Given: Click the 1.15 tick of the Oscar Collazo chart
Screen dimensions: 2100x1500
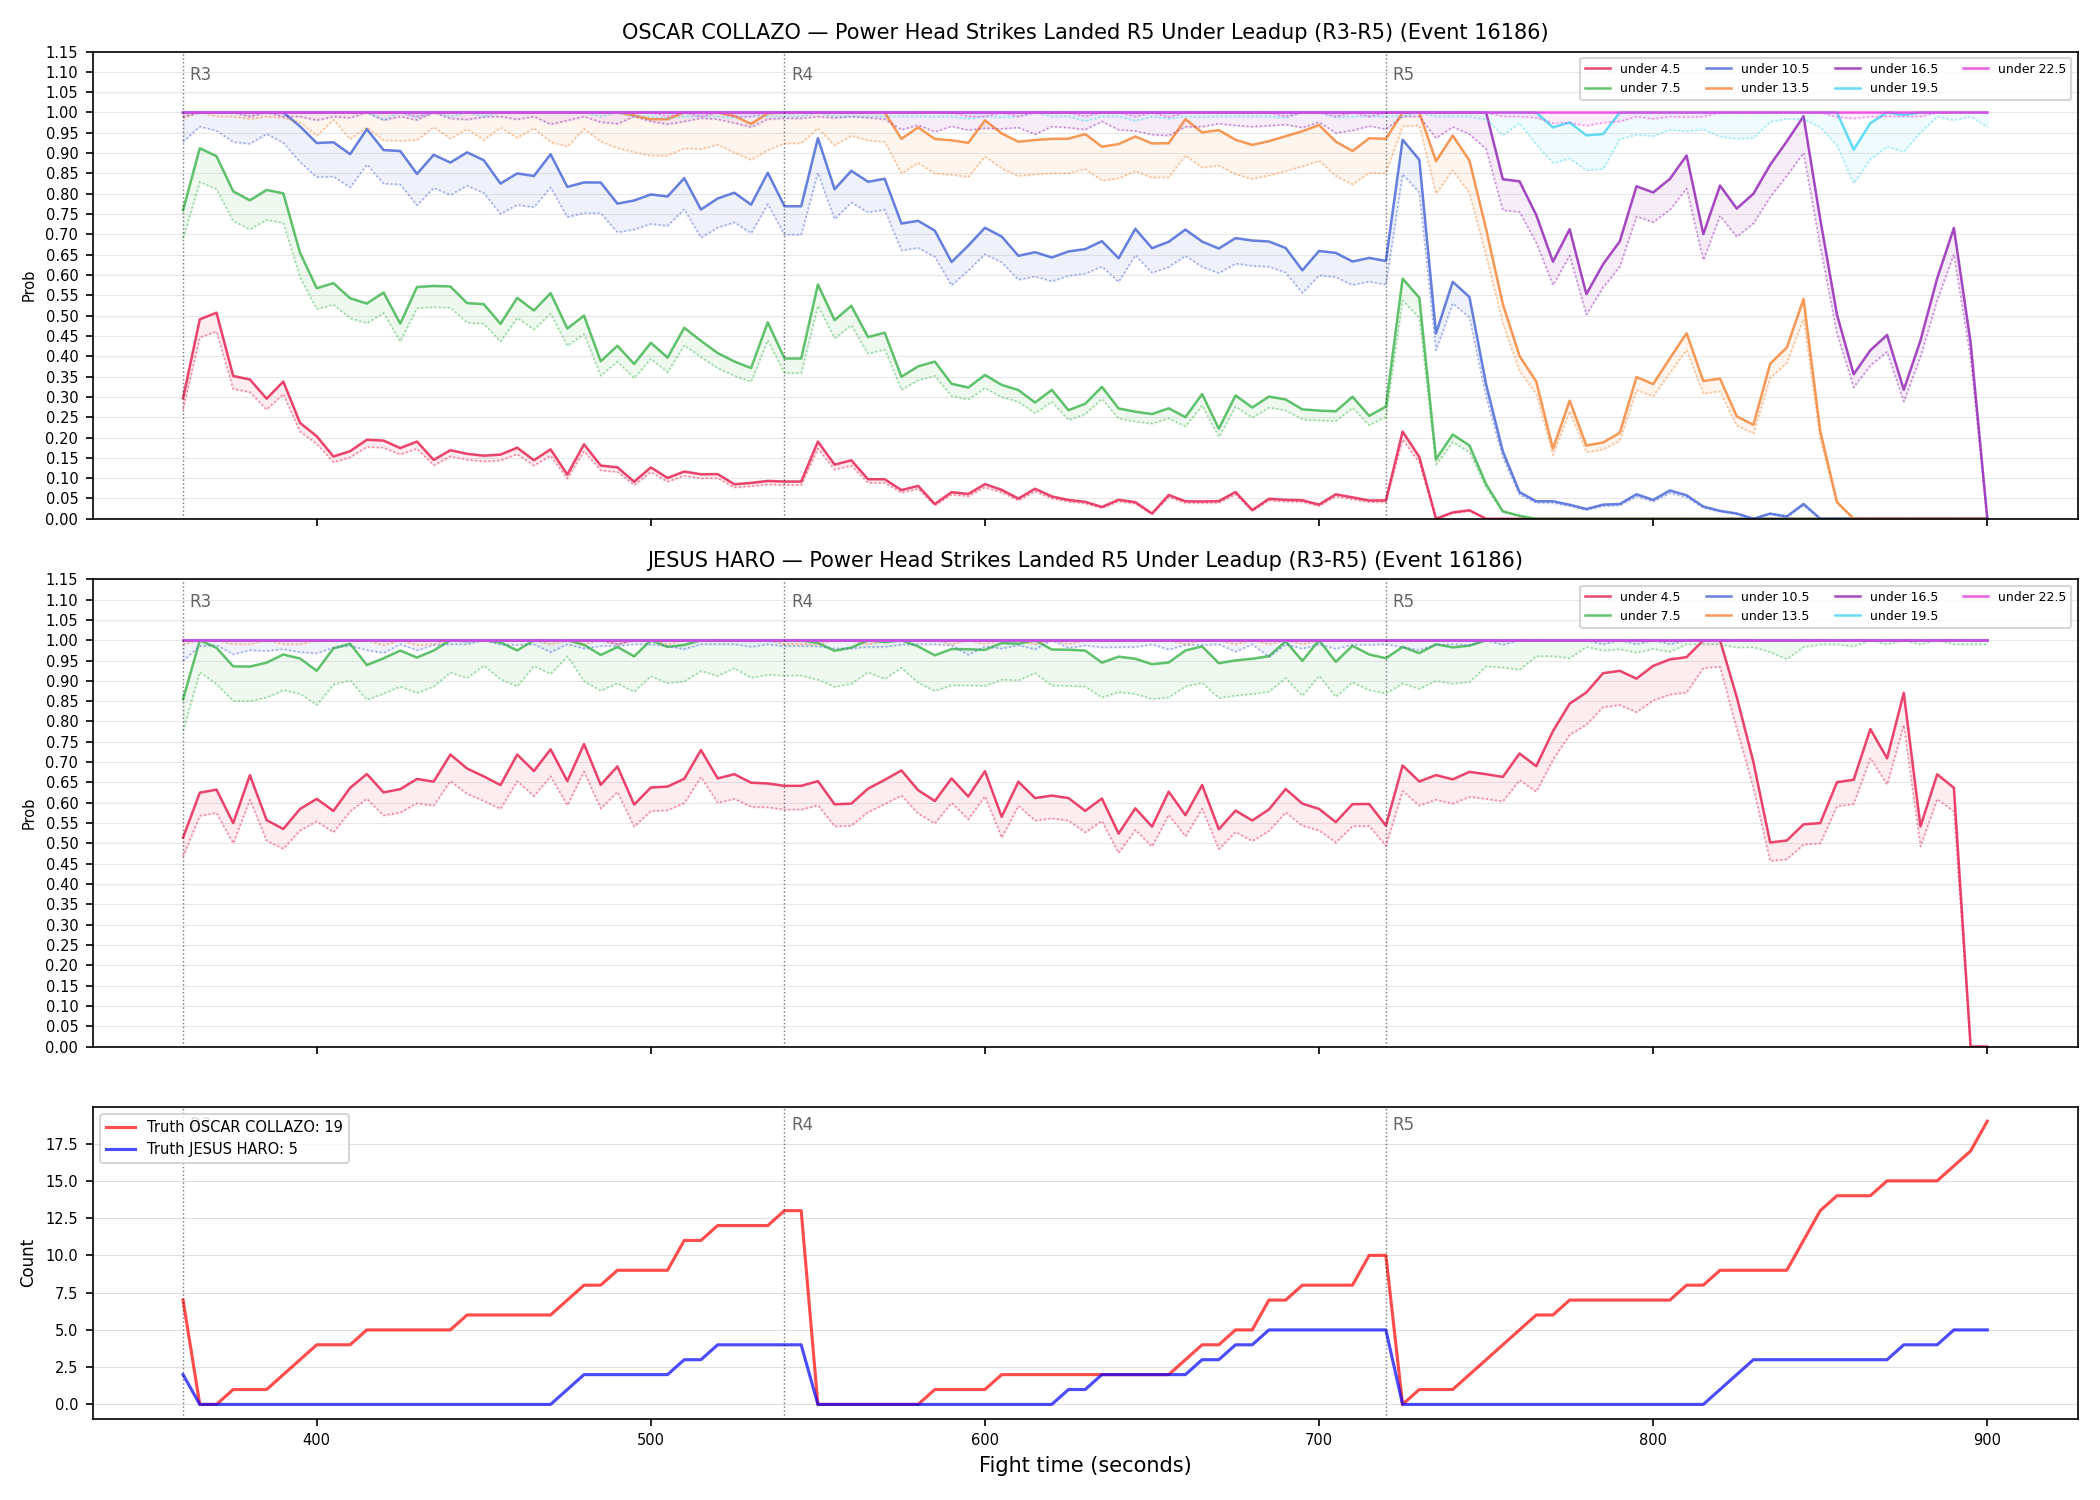Looking at the screenshot, I should [x=62, y=52].
